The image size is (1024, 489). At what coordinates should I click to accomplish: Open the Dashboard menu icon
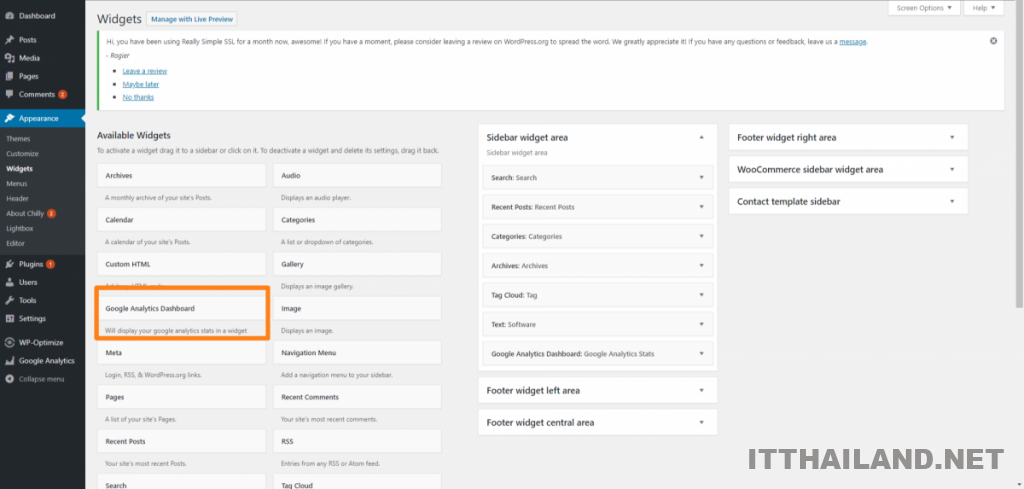[x=9, y=16]
